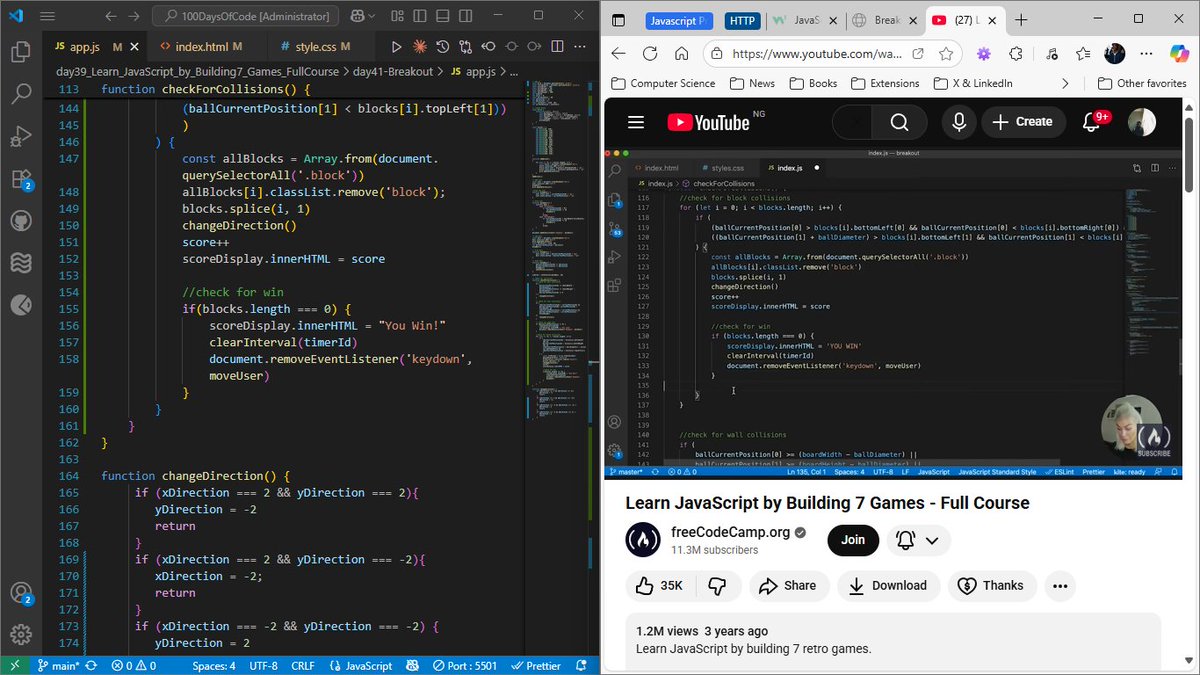Open the channel notification preference dropdown
1200x675 pixels.
point(919,540)
